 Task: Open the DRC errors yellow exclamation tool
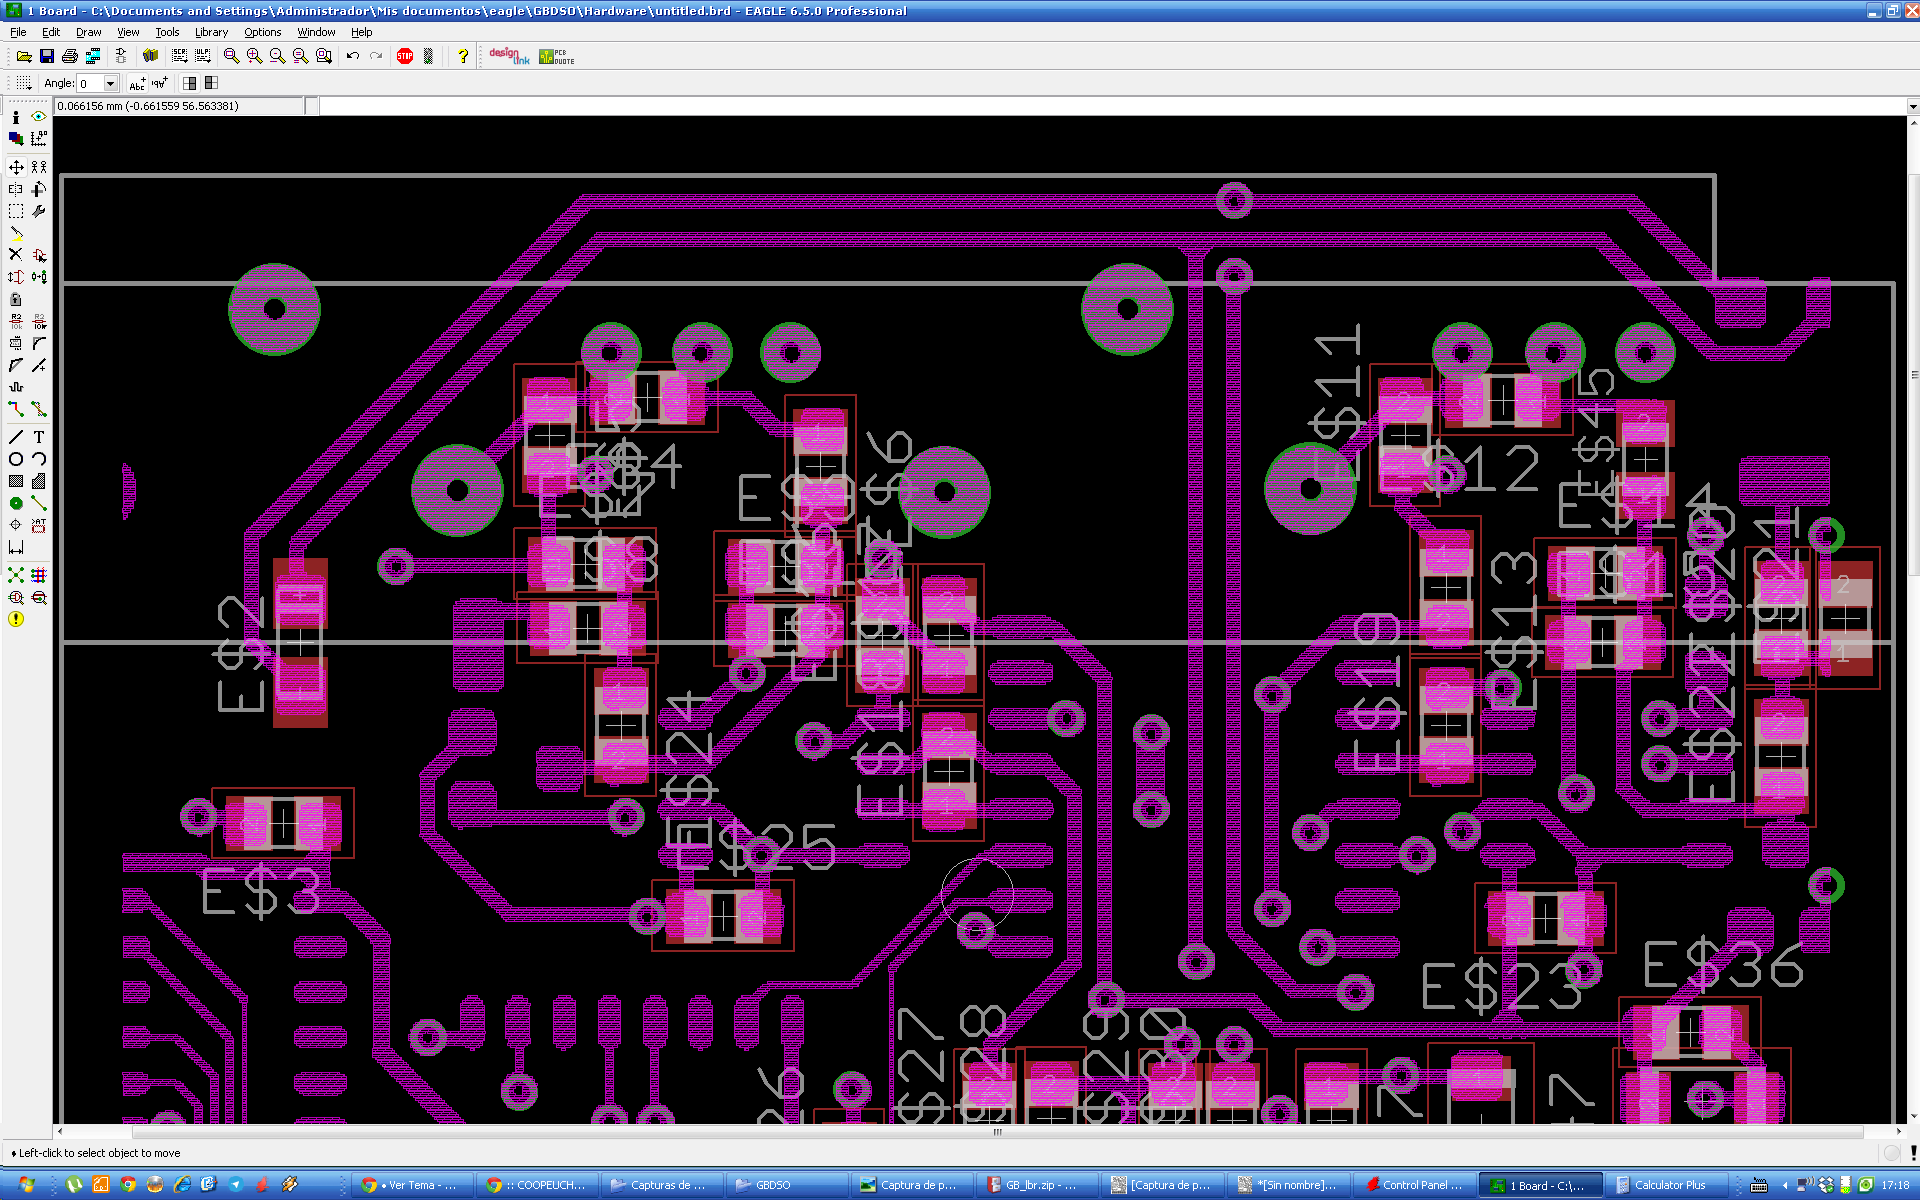click(16, 619)
